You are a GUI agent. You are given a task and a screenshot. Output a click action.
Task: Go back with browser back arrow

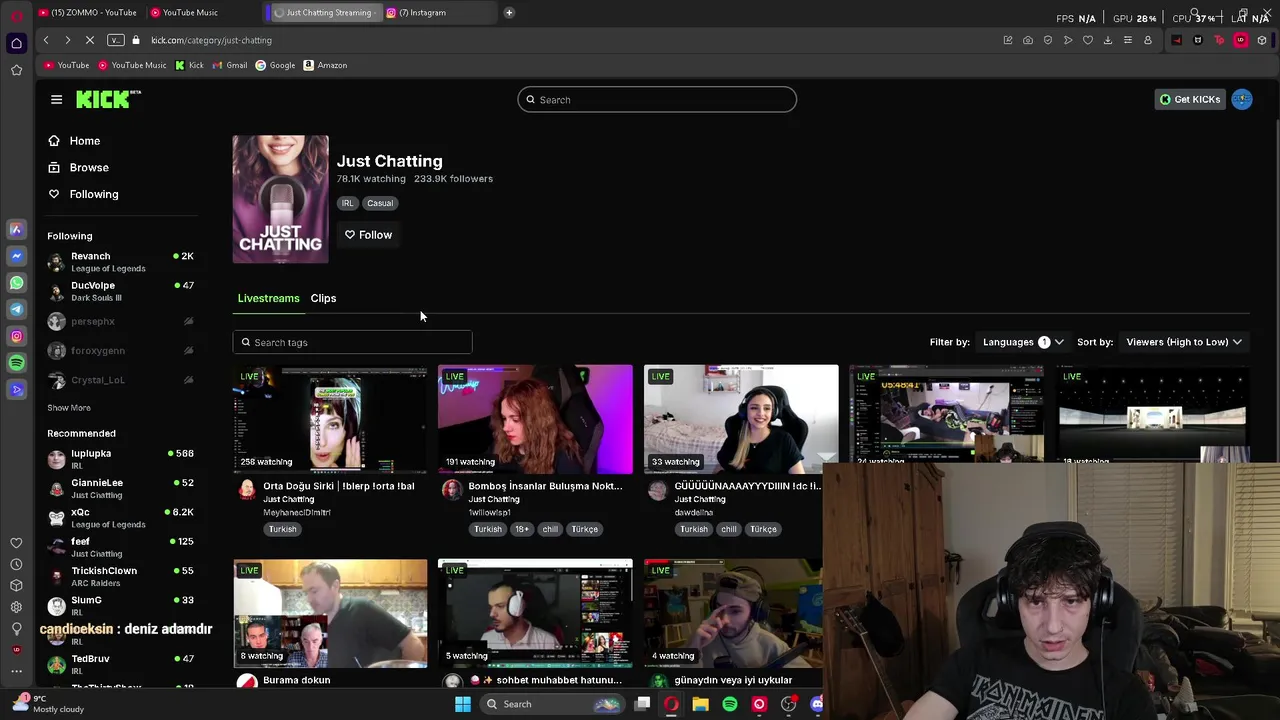pyautogui.click(x=46, y=40)
